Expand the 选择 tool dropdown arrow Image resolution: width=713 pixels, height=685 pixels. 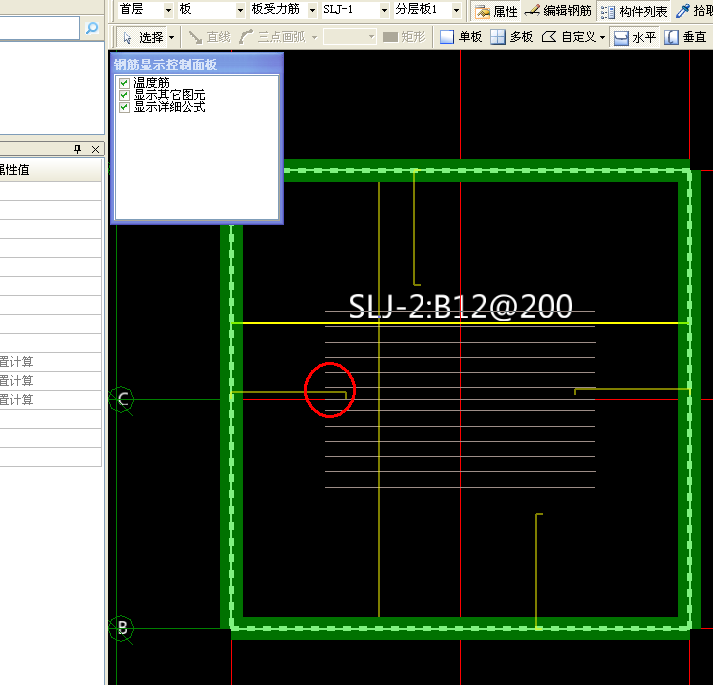171,37
